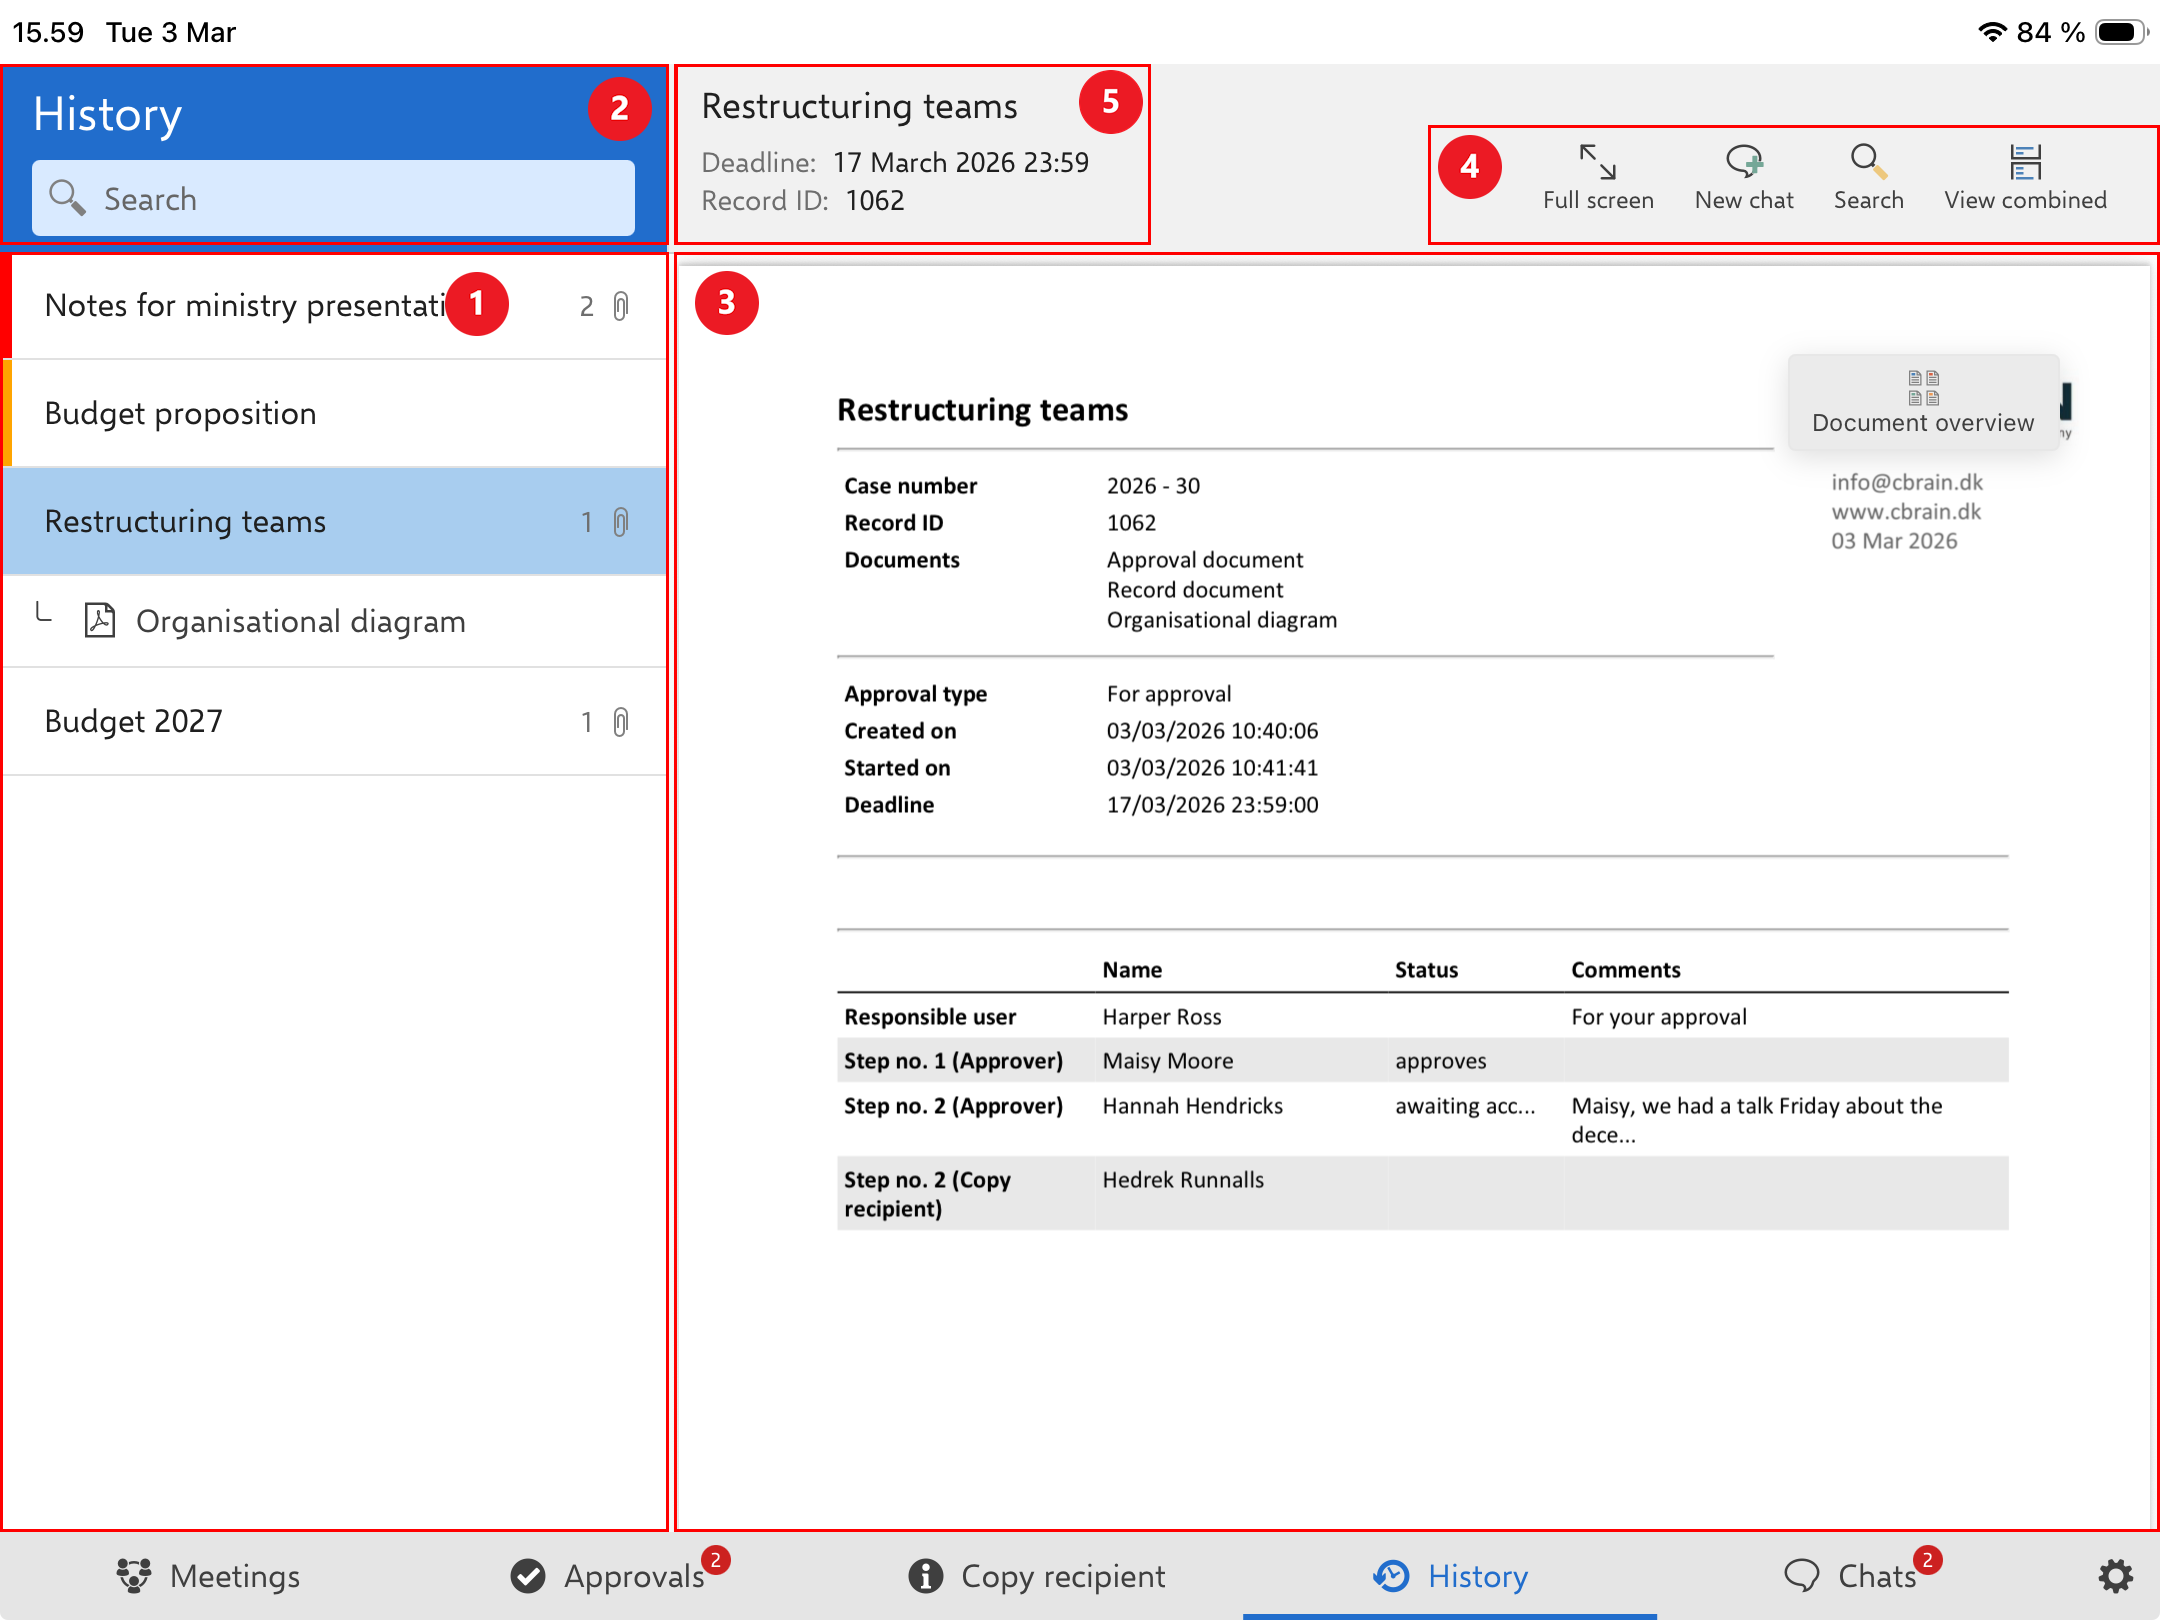Click the Chats speech bubble icon
2160x1620 pixels.
click(1802, 1576)
